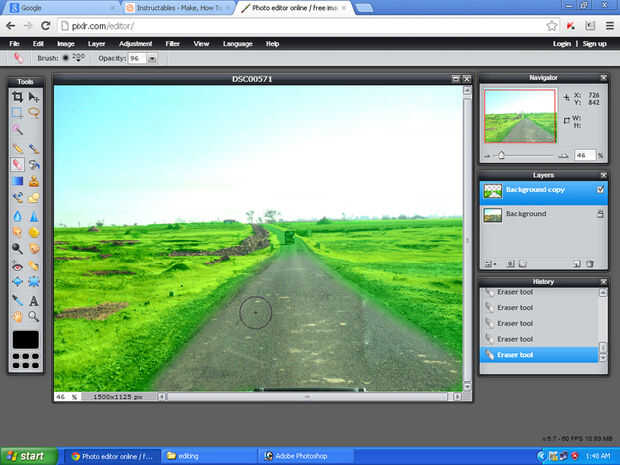This screenshot has height=465, width=620.
Task: Click Navigator zoom-in icon
Action: pos(563,156)
